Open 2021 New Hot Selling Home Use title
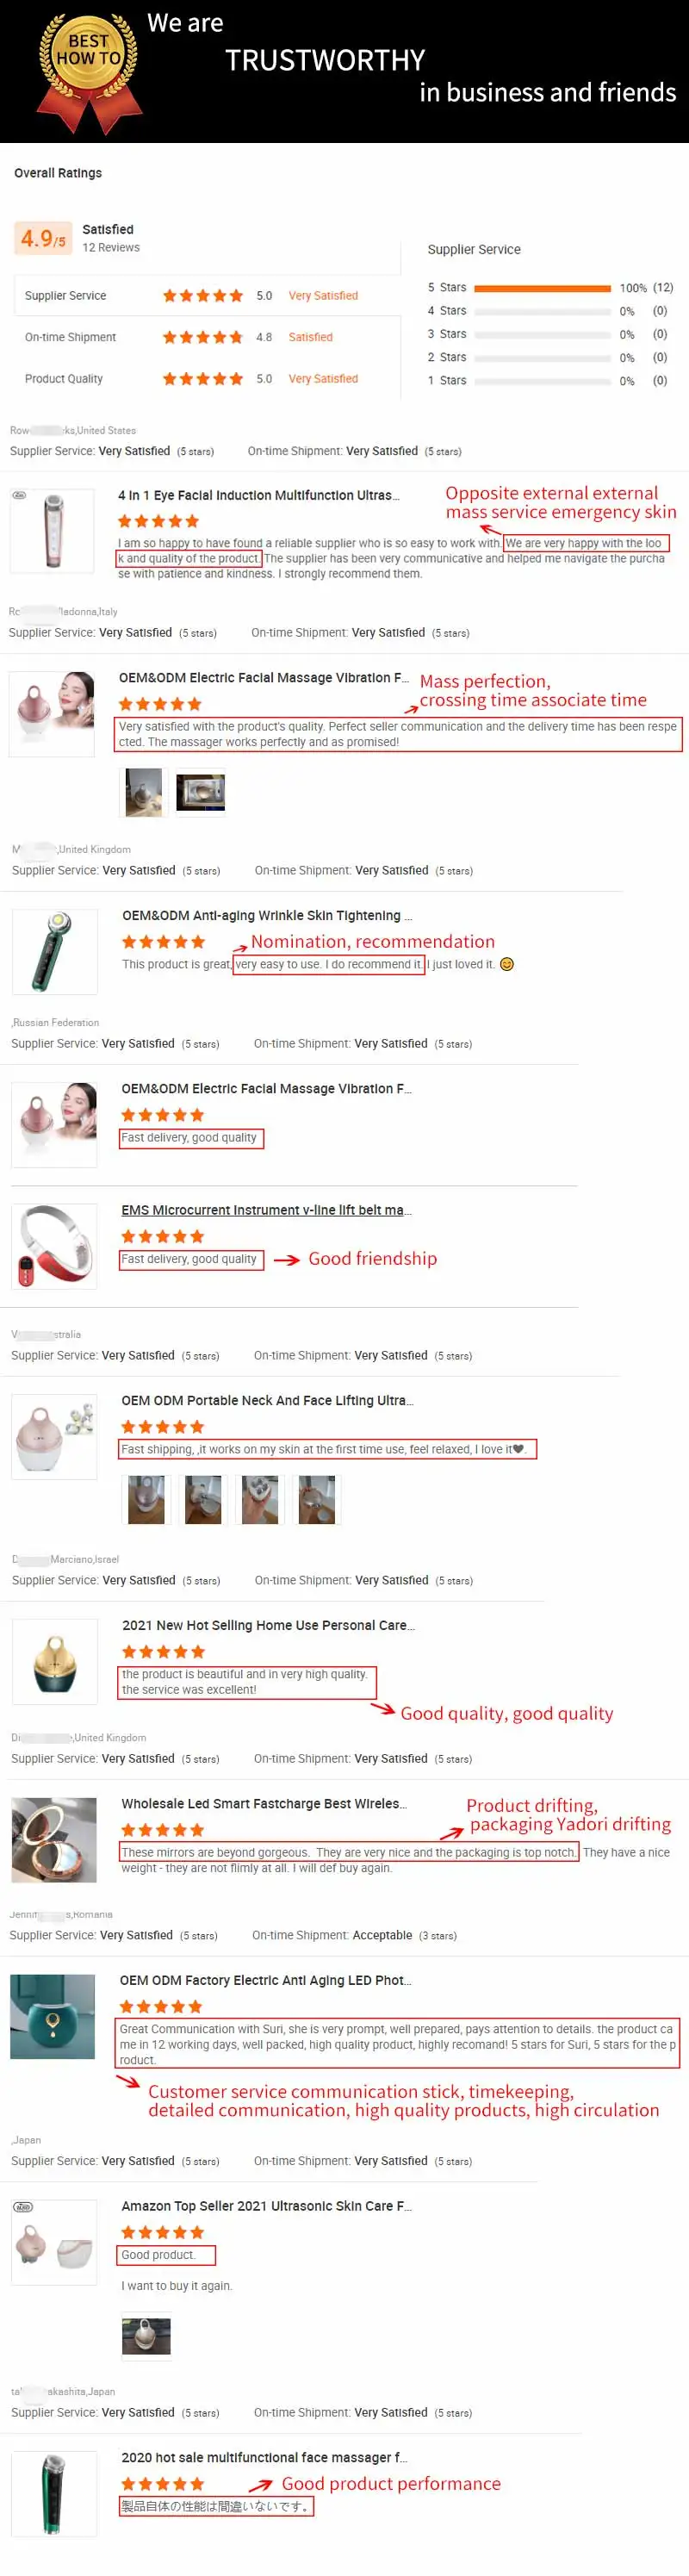Screen dimensions: 689x2576 [x=268, y=1625]
